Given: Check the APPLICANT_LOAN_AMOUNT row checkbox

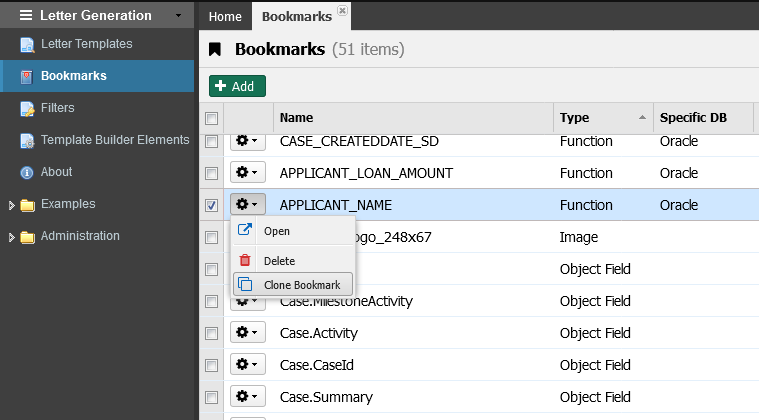Looking at the screenshot, I should [211, 173].
